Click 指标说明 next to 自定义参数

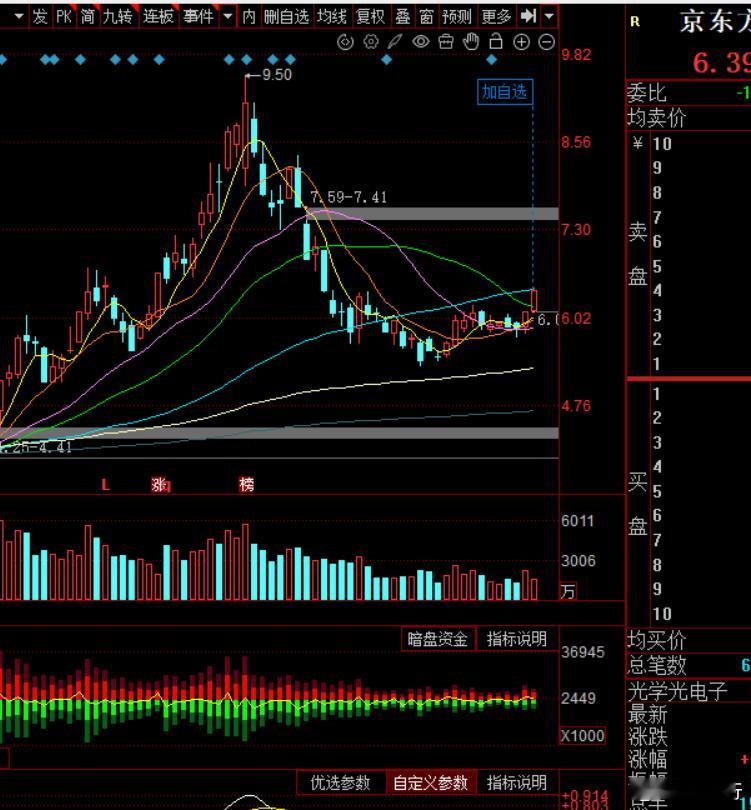tap(517, 783)
